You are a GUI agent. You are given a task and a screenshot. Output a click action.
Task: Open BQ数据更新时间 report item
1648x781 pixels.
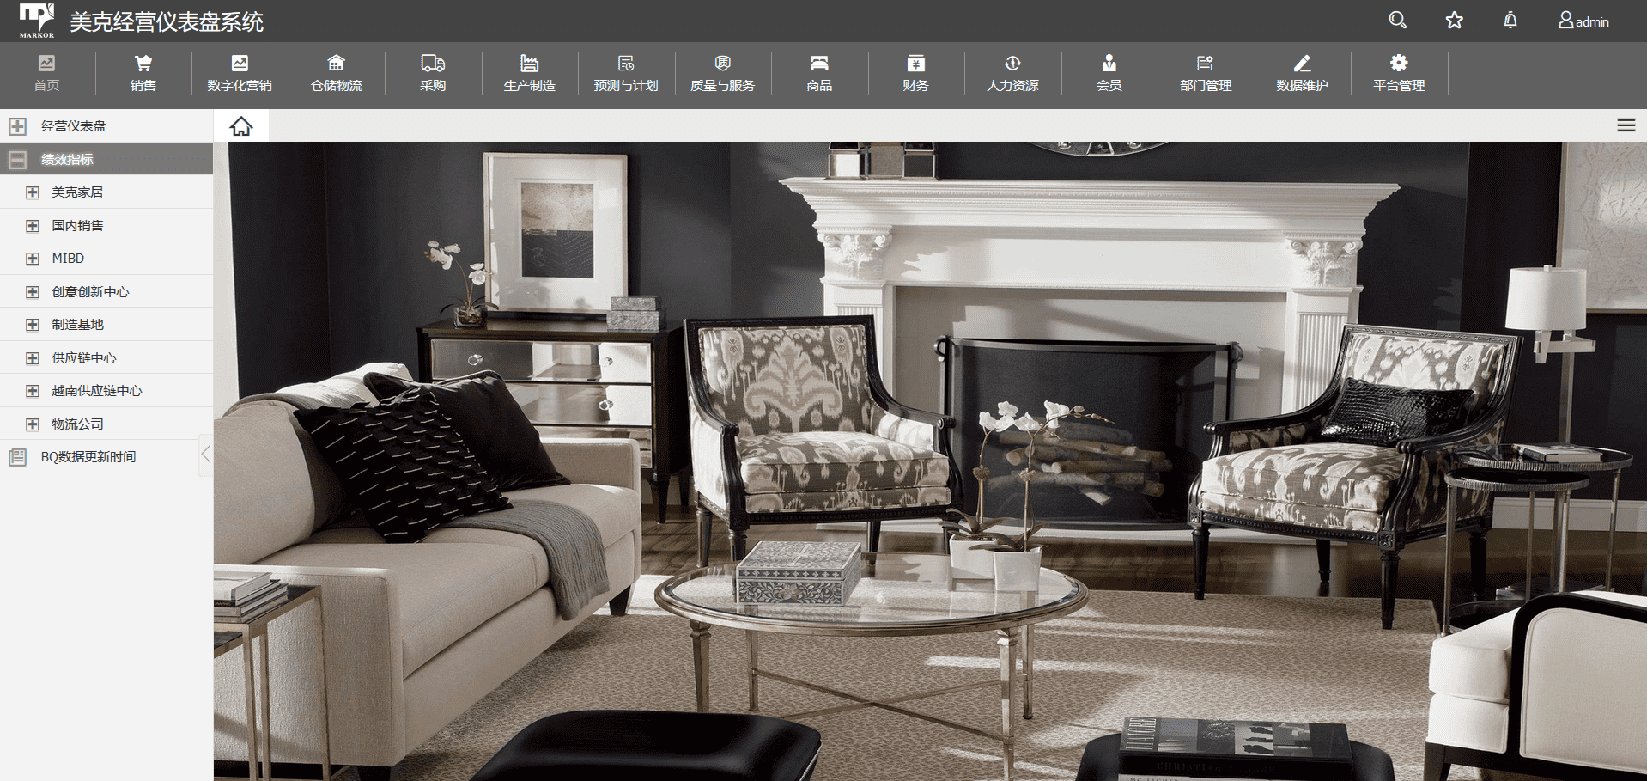[x=88, y=457]
